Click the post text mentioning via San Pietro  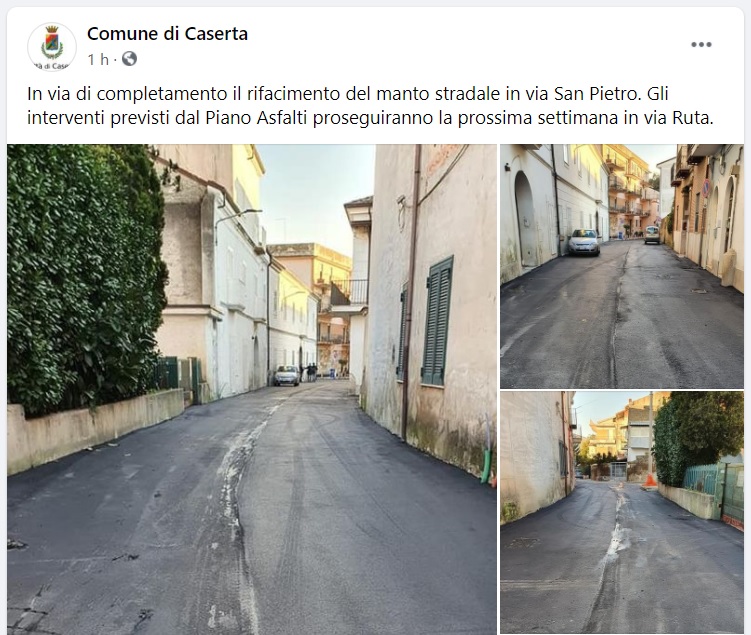[x=347, y=94]
